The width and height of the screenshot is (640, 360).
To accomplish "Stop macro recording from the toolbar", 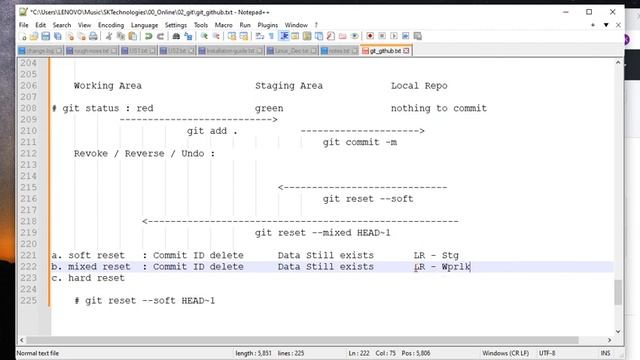I will click(x=382, y=36).
